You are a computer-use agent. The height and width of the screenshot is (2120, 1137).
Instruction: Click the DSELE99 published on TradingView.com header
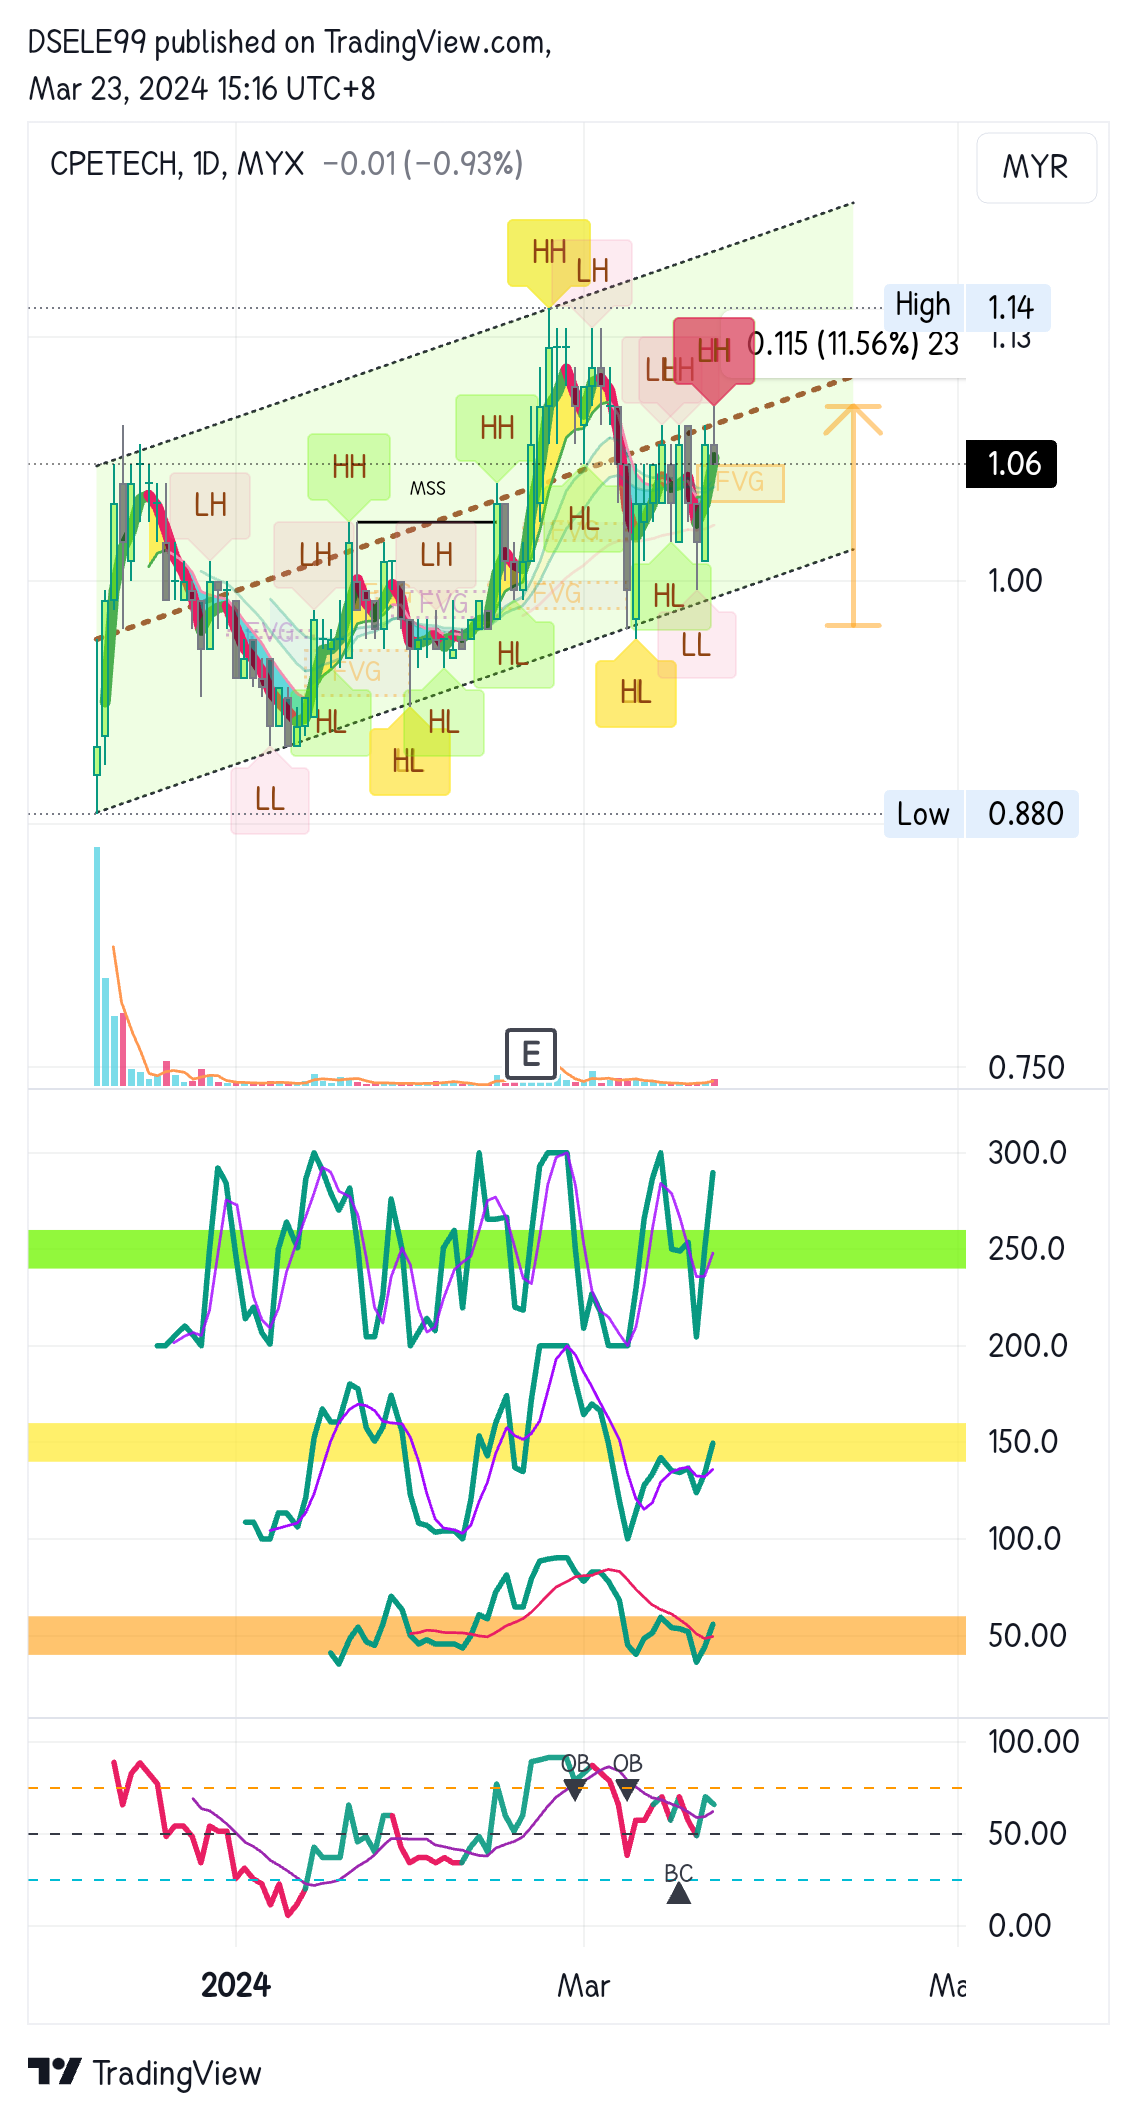290,43
